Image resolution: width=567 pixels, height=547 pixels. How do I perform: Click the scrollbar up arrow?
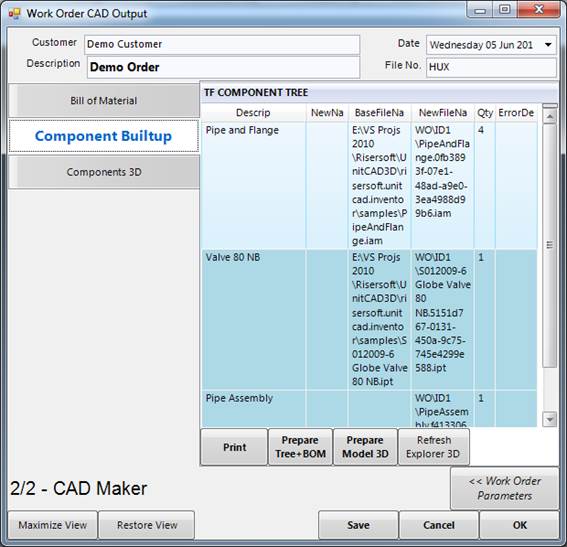(x=550, y=116)
